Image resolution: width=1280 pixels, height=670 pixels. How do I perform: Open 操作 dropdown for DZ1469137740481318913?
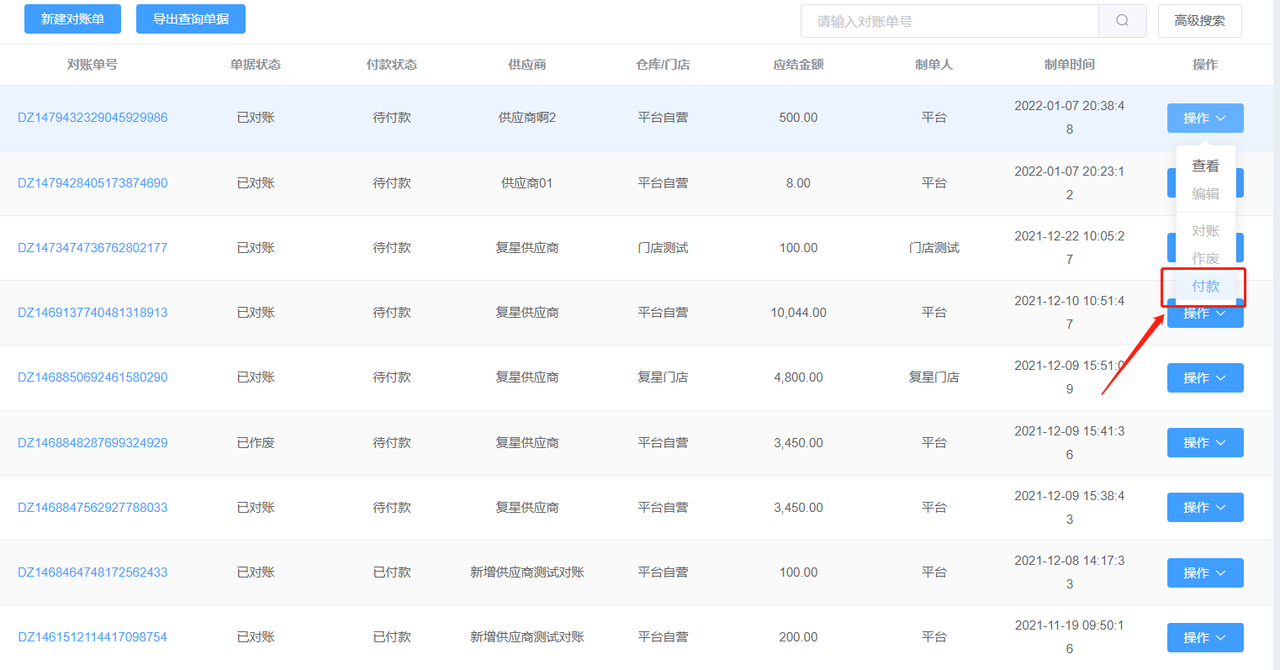(1205, 314)
